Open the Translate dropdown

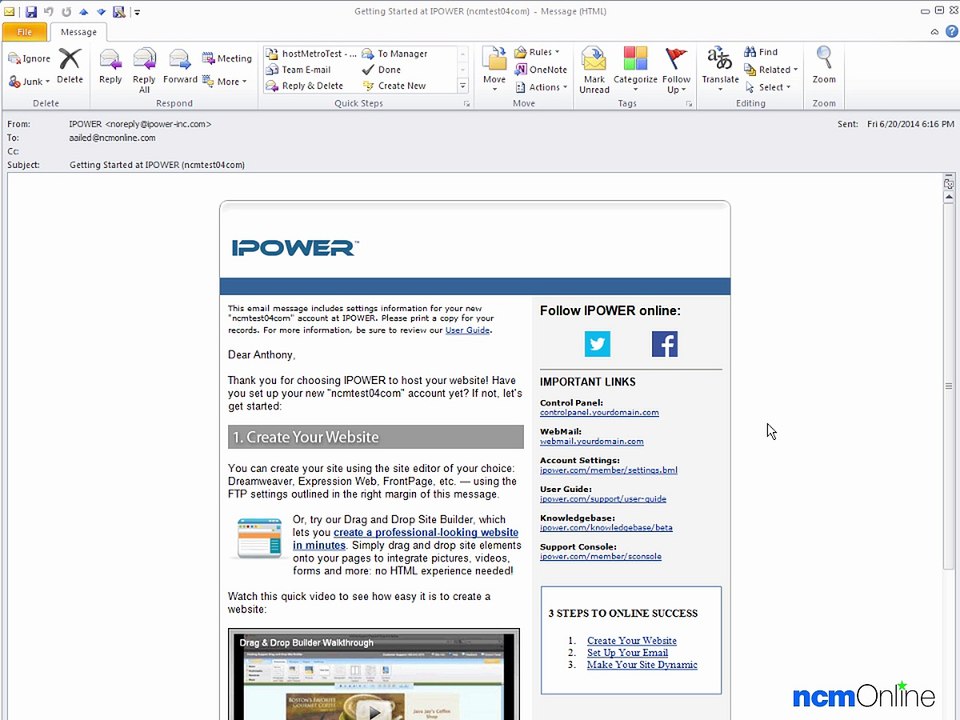(x=720, y=69)
